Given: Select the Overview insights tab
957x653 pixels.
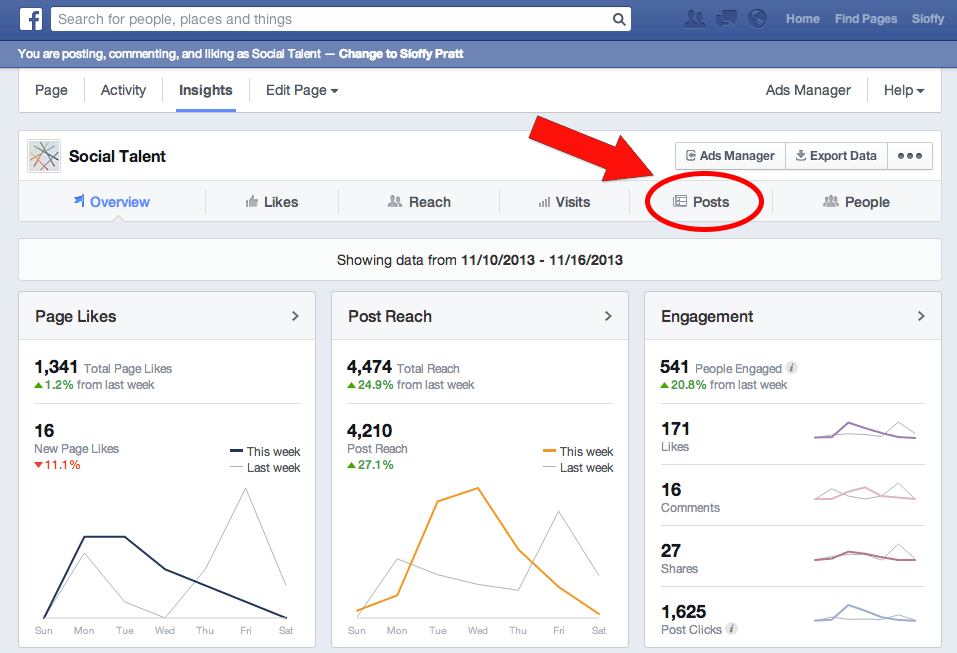Looking at the screenshot, I should (112, 202).
